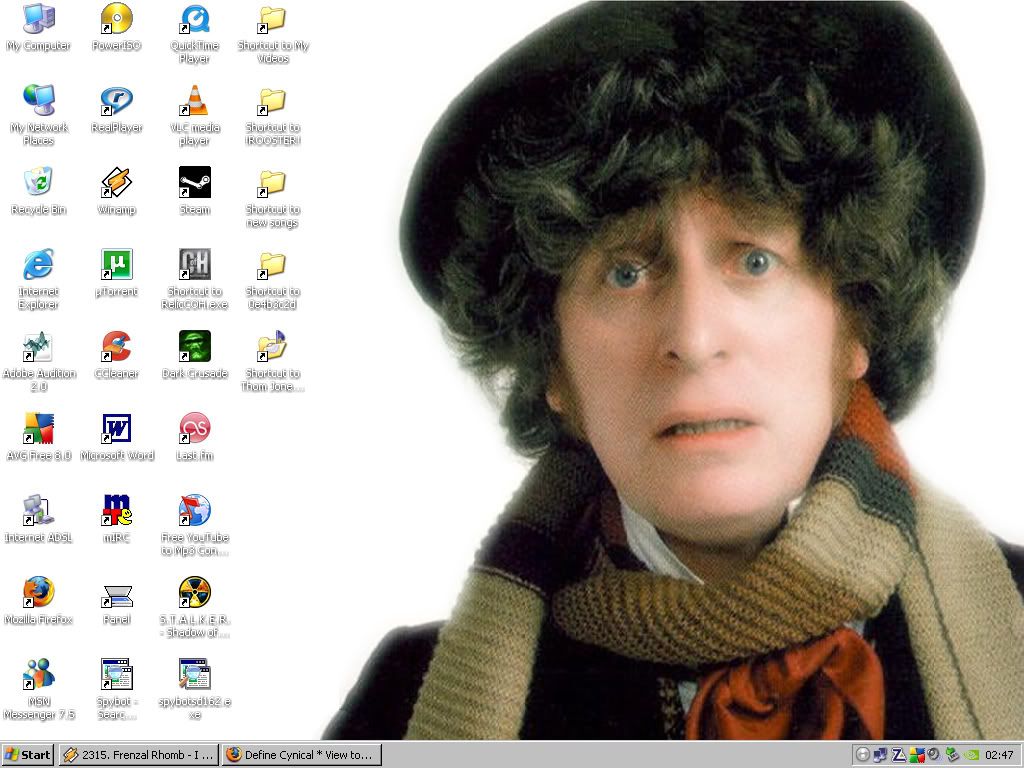The width and height of the screenshot is (1024, 768).
Task: Click the Safely Remove Hardware tray icon
Action: pos(952,754)
